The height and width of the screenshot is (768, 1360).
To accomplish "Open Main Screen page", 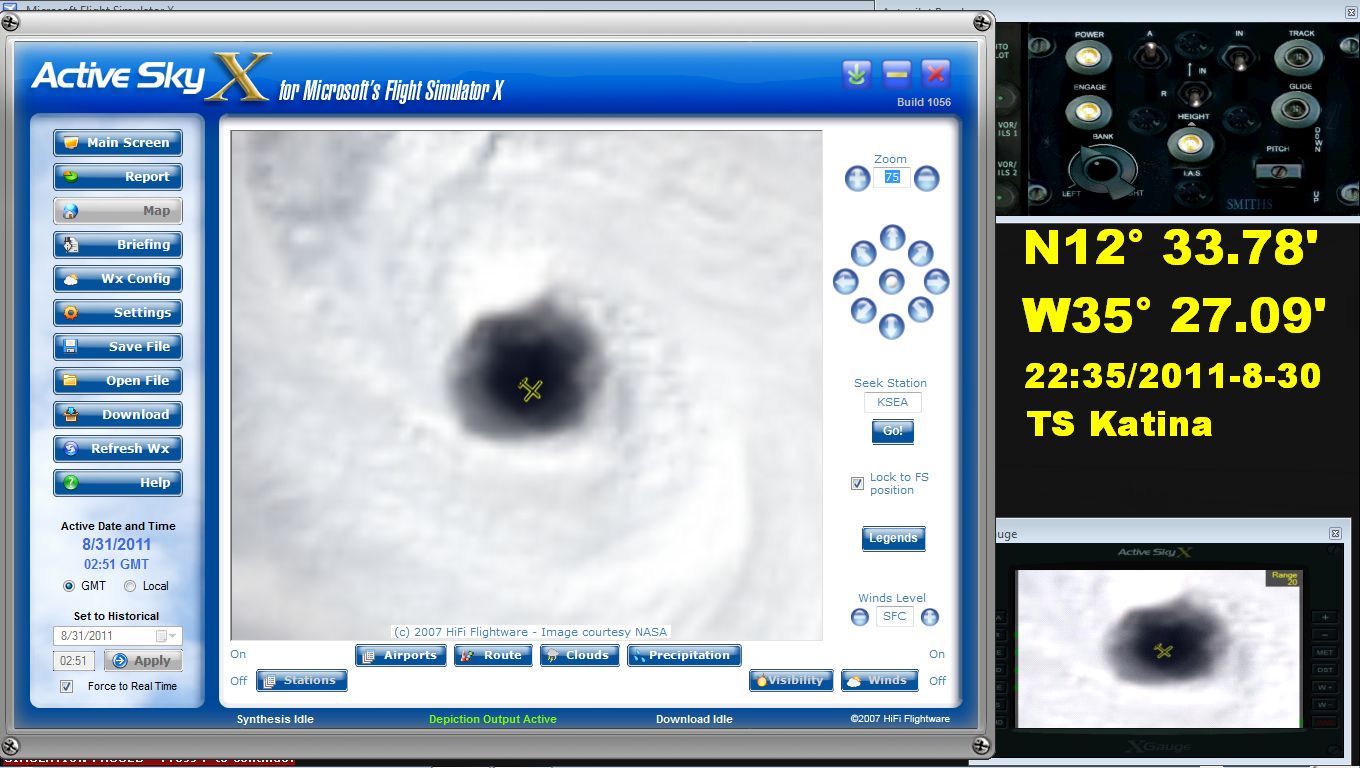I will point(118,143).
